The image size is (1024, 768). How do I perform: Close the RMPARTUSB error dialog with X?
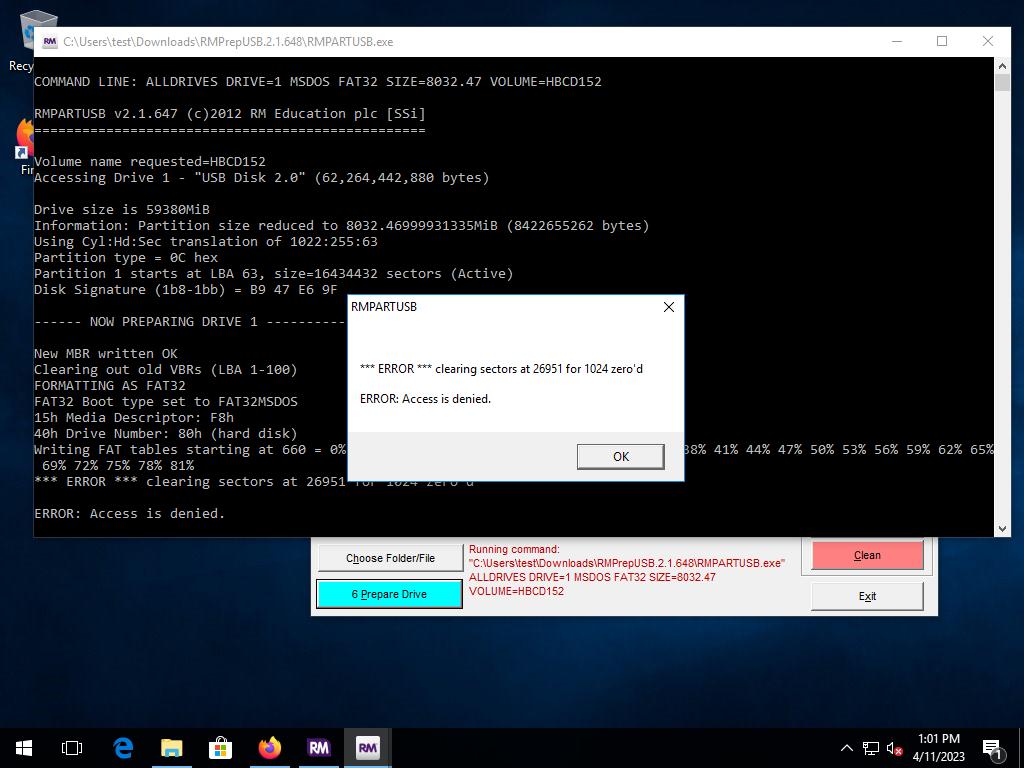[x=669, y=307]
